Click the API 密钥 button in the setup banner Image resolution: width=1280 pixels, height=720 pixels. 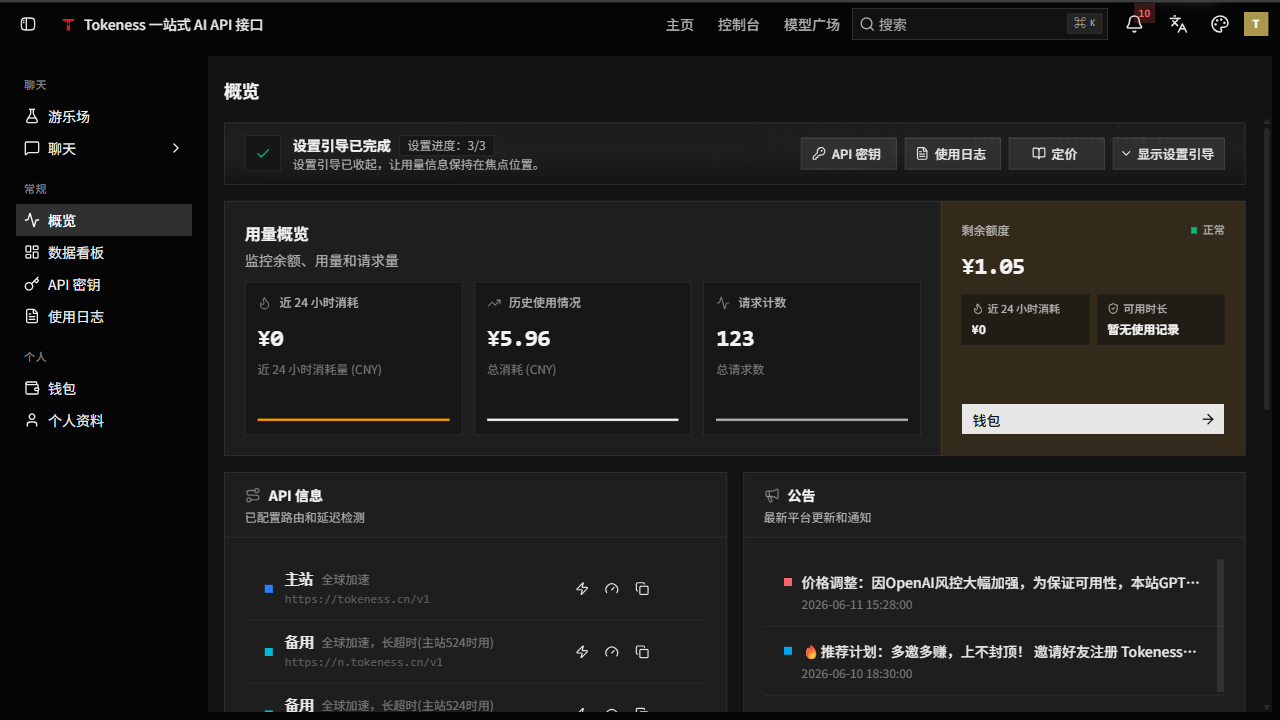pos(848,154)
